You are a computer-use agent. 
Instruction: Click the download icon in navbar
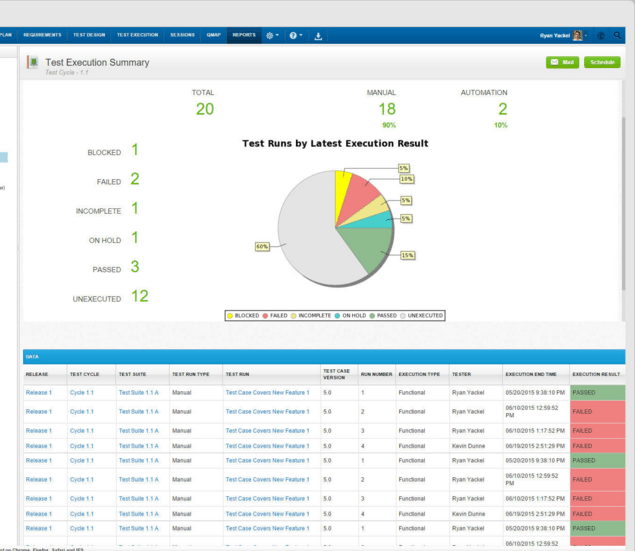click(x=319, y=35)
